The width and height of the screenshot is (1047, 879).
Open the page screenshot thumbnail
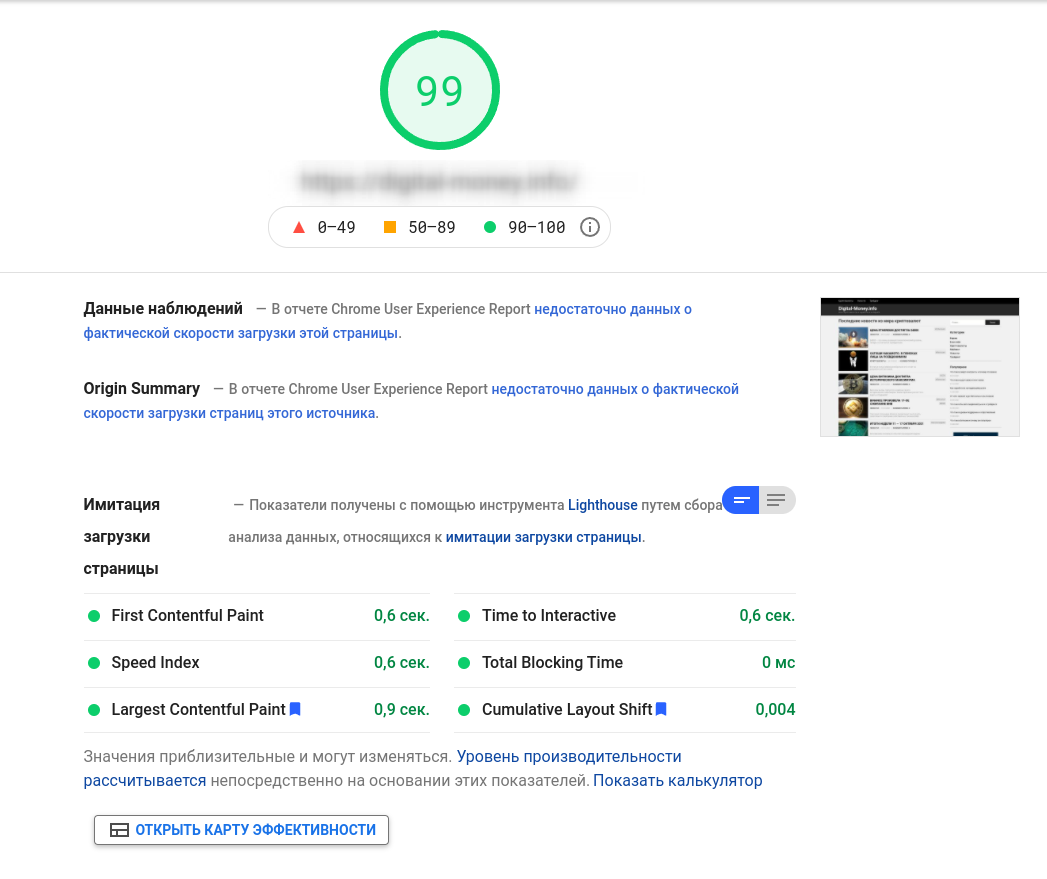(x=919, y=367)
